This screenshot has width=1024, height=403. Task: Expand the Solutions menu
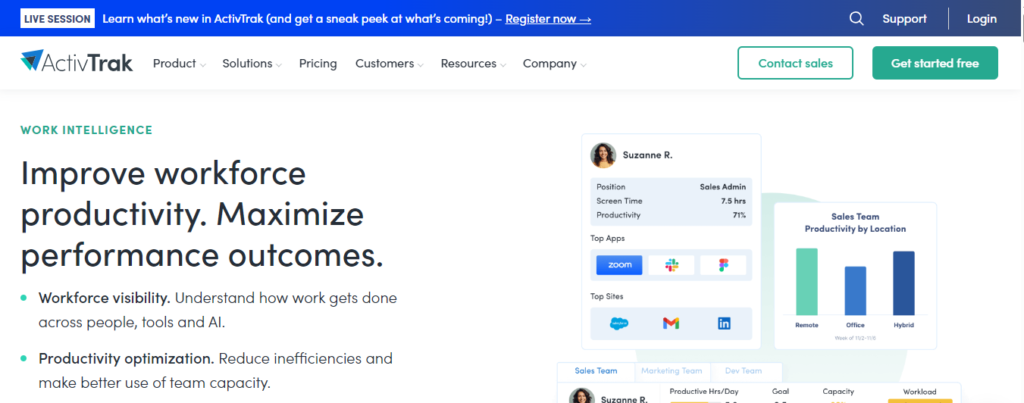252,63
